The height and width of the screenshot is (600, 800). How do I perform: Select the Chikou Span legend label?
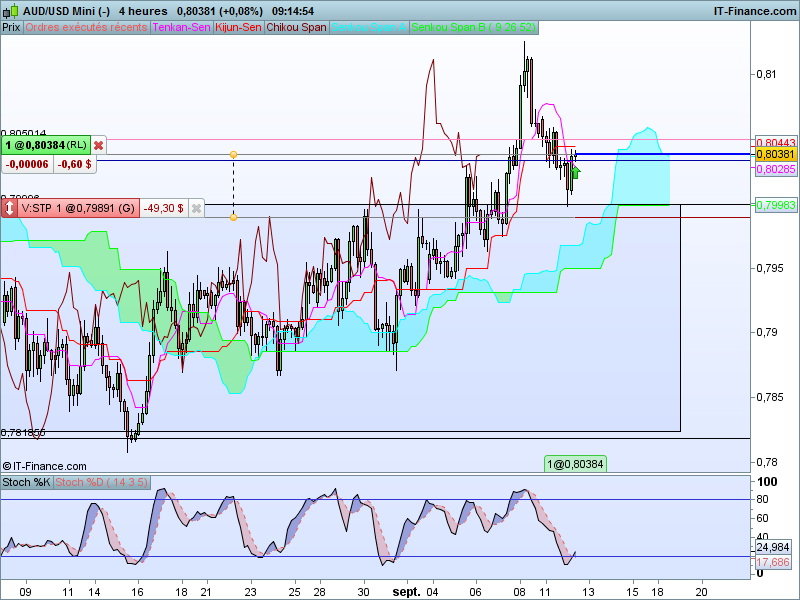click(296, 27)
